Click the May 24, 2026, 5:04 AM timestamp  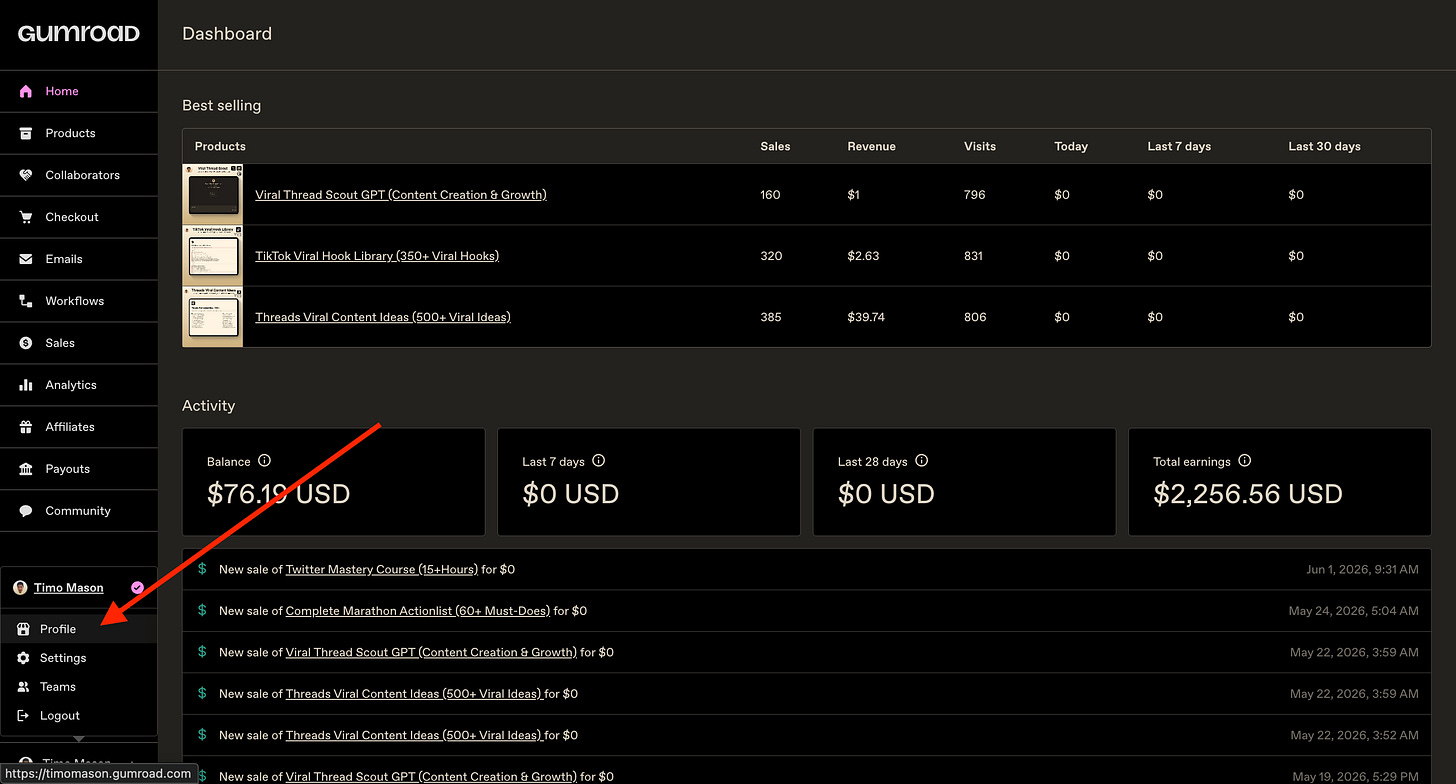(x=1354, y=610)
